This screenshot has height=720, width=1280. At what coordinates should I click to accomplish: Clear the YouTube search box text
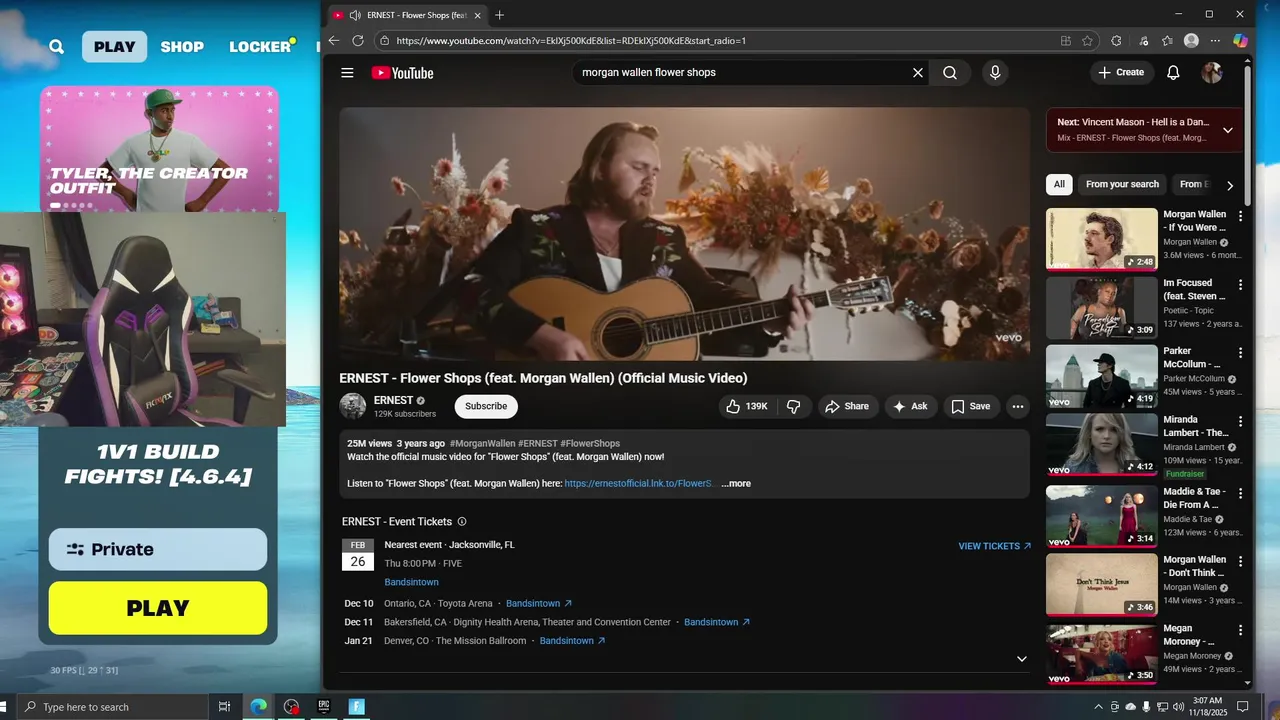917,73
